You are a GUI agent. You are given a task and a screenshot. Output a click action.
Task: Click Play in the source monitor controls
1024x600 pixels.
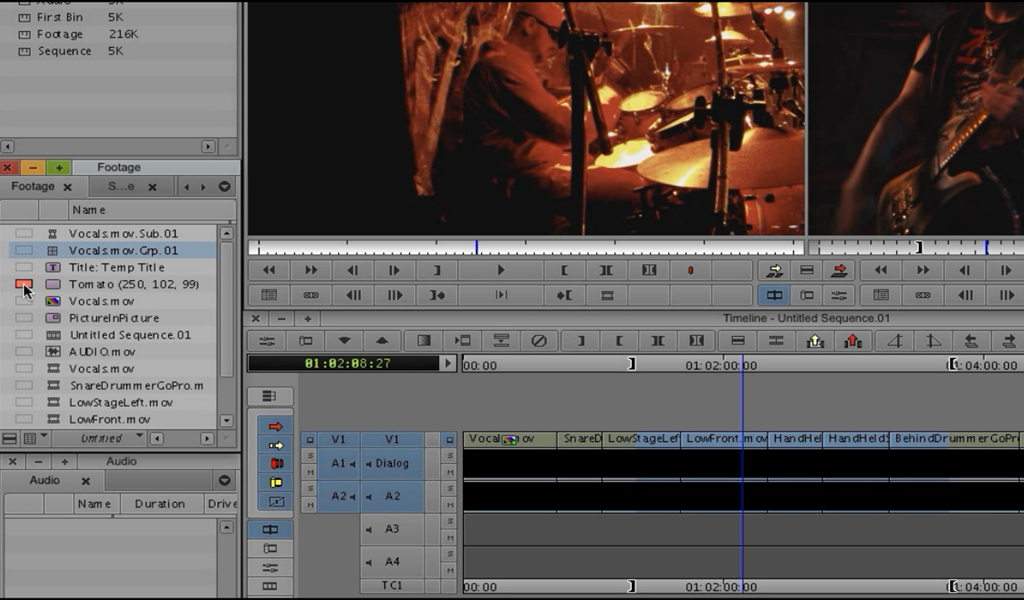[x=500, y=270]
